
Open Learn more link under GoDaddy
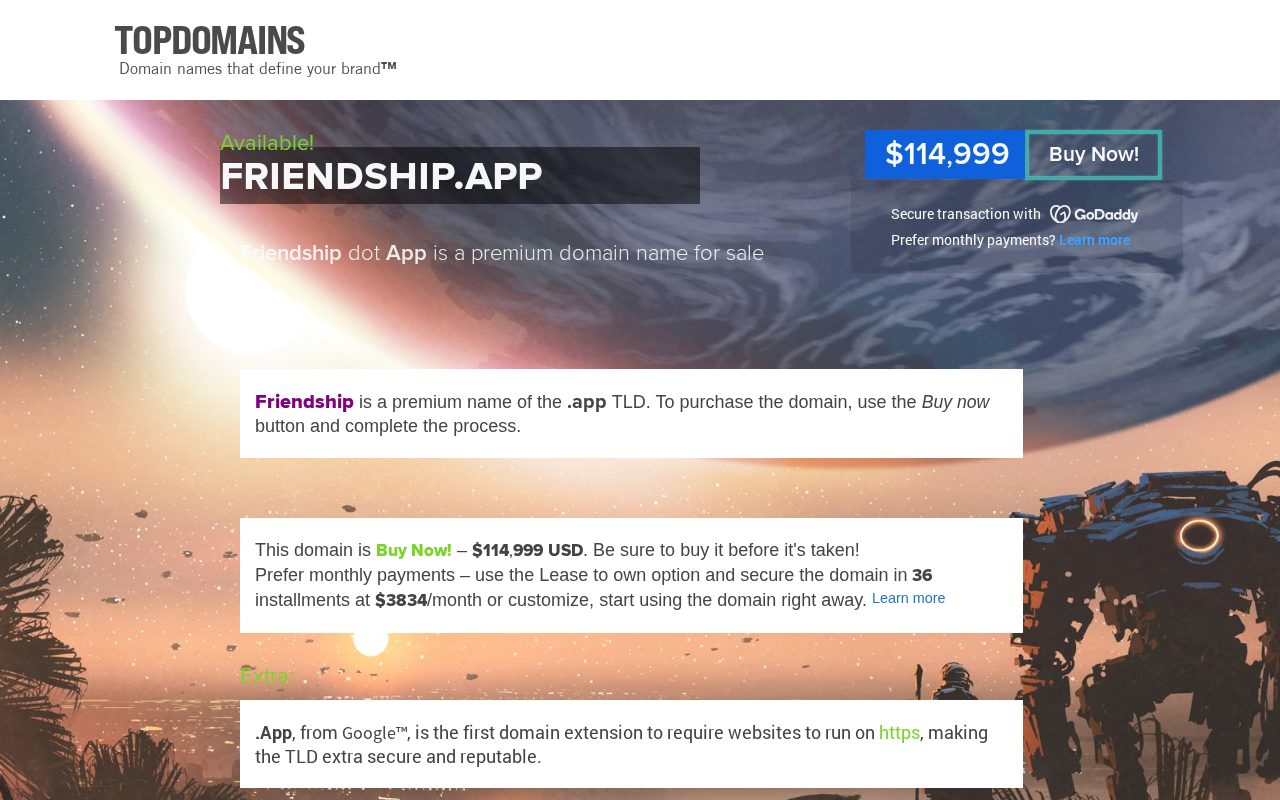1094,240
